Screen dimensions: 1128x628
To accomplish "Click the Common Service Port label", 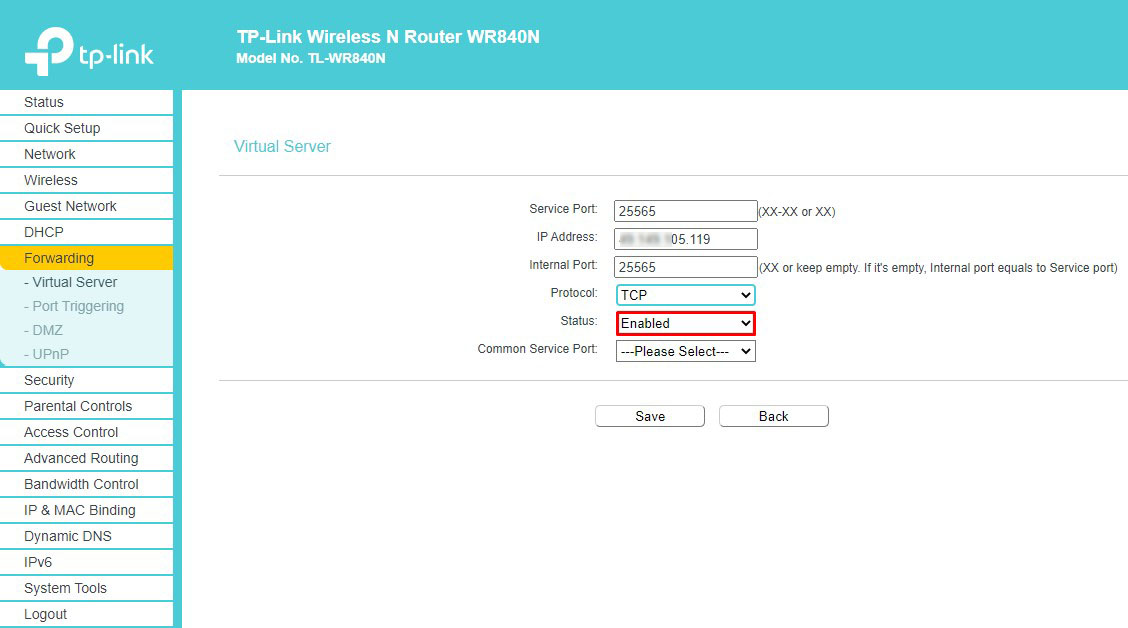I will [537, 349].
